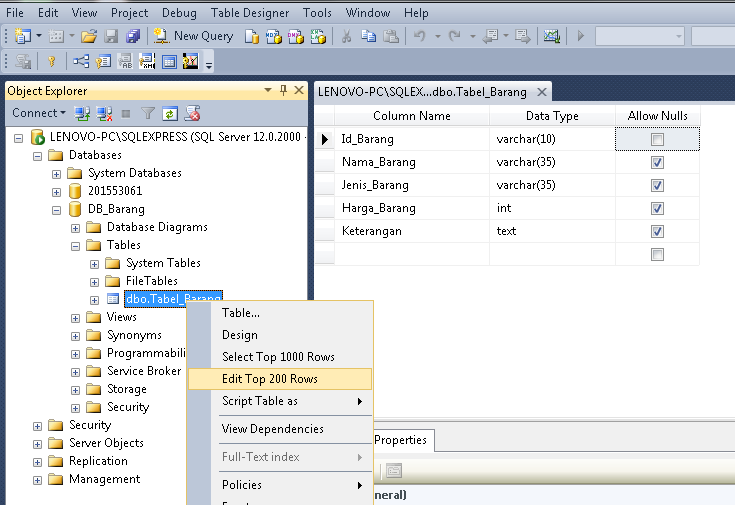The image size is (735, 505).
Task: Open a Database Engine Query via toolbar icon
Action: click(x=252, y=36)
